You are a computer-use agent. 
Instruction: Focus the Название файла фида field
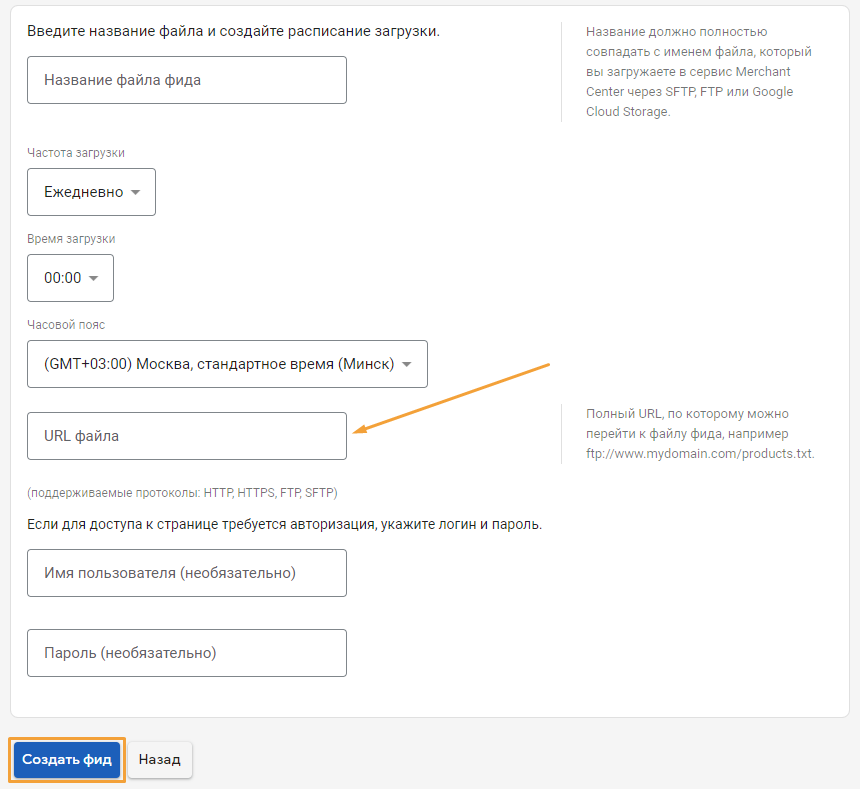tap(186, 80)
